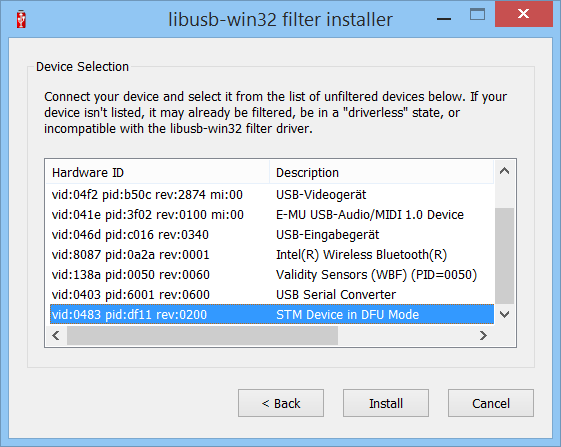
Task: Select the USB-Eingabegerät device entry
Action: 272,234
